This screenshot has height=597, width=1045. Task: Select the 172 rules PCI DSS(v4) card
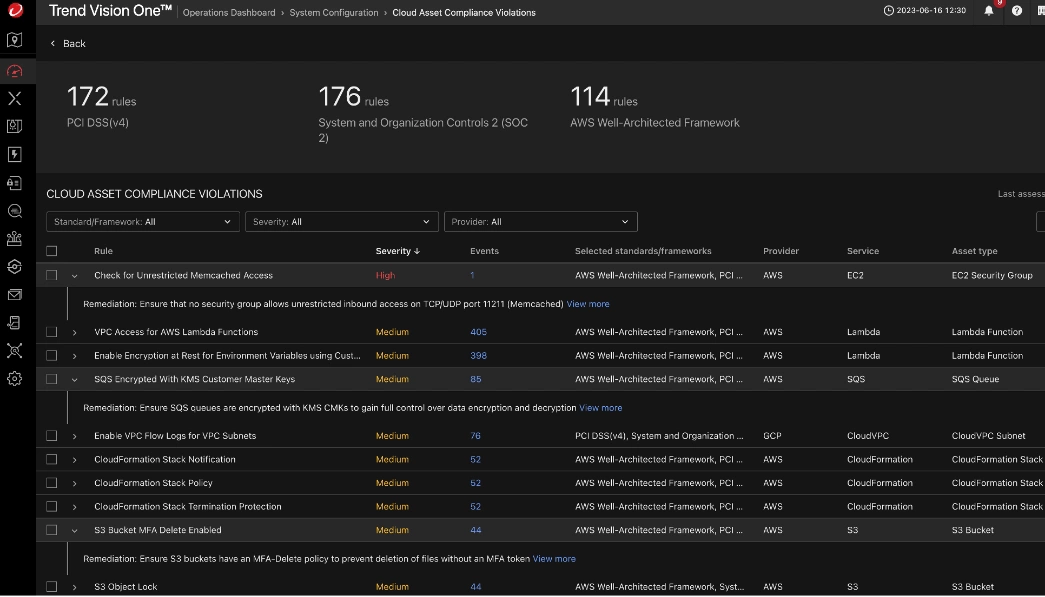click(101, 107)
